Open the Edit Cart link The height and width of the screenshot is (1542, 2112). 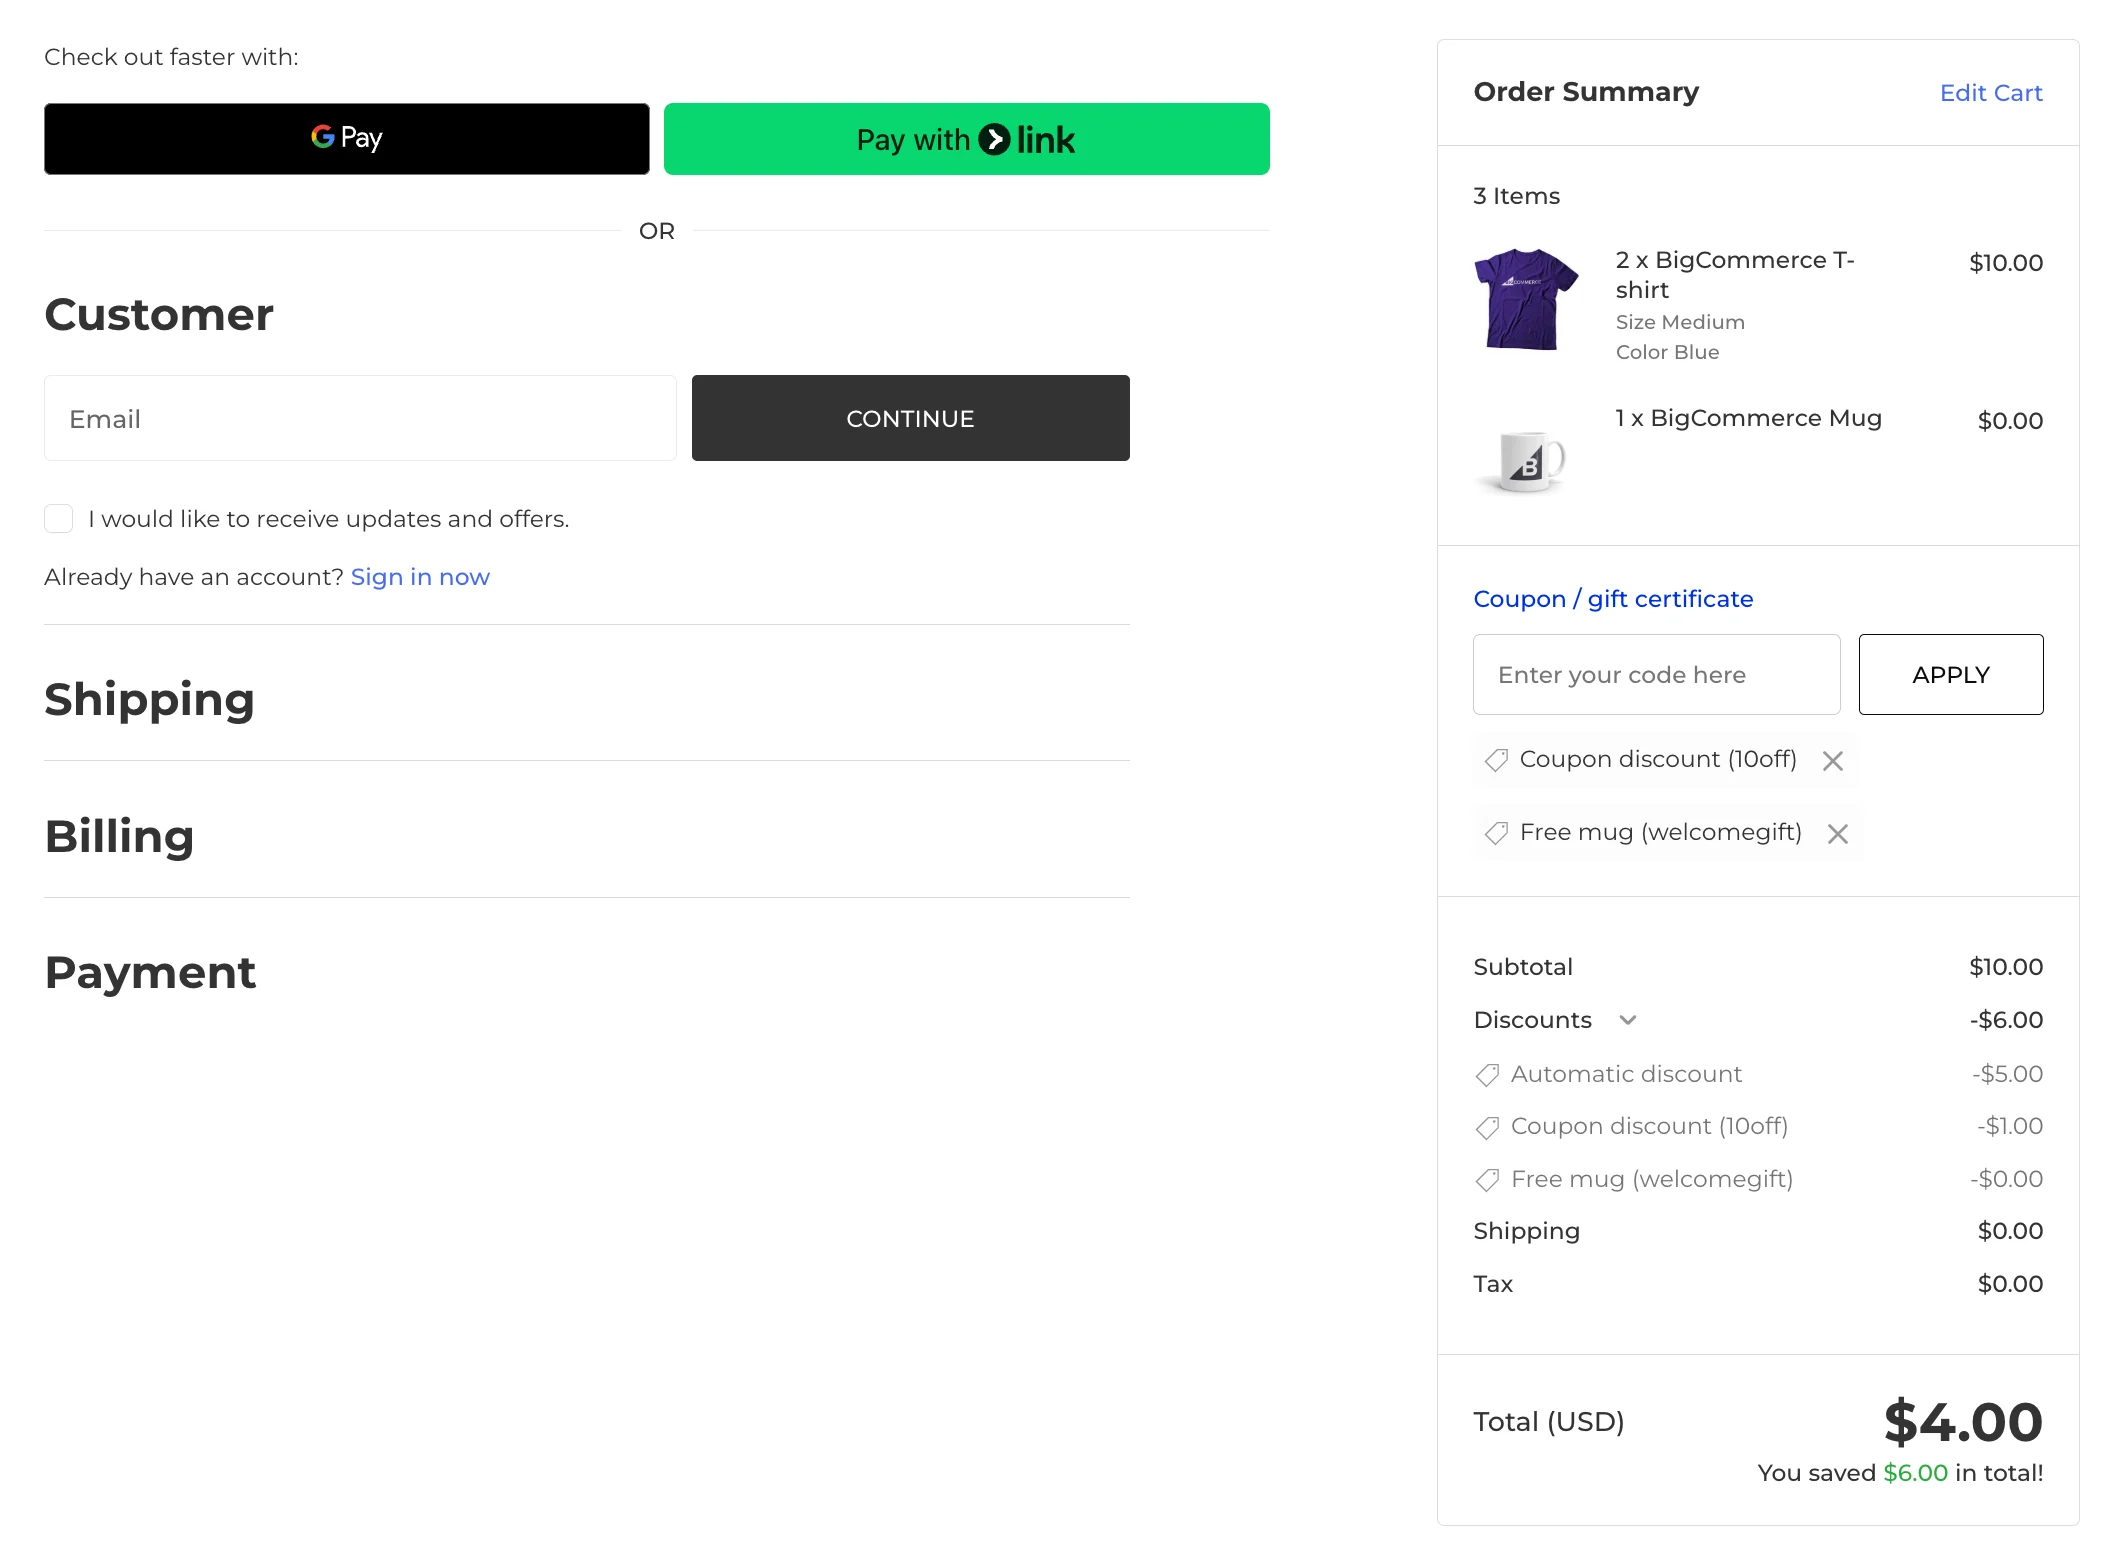1990,92
